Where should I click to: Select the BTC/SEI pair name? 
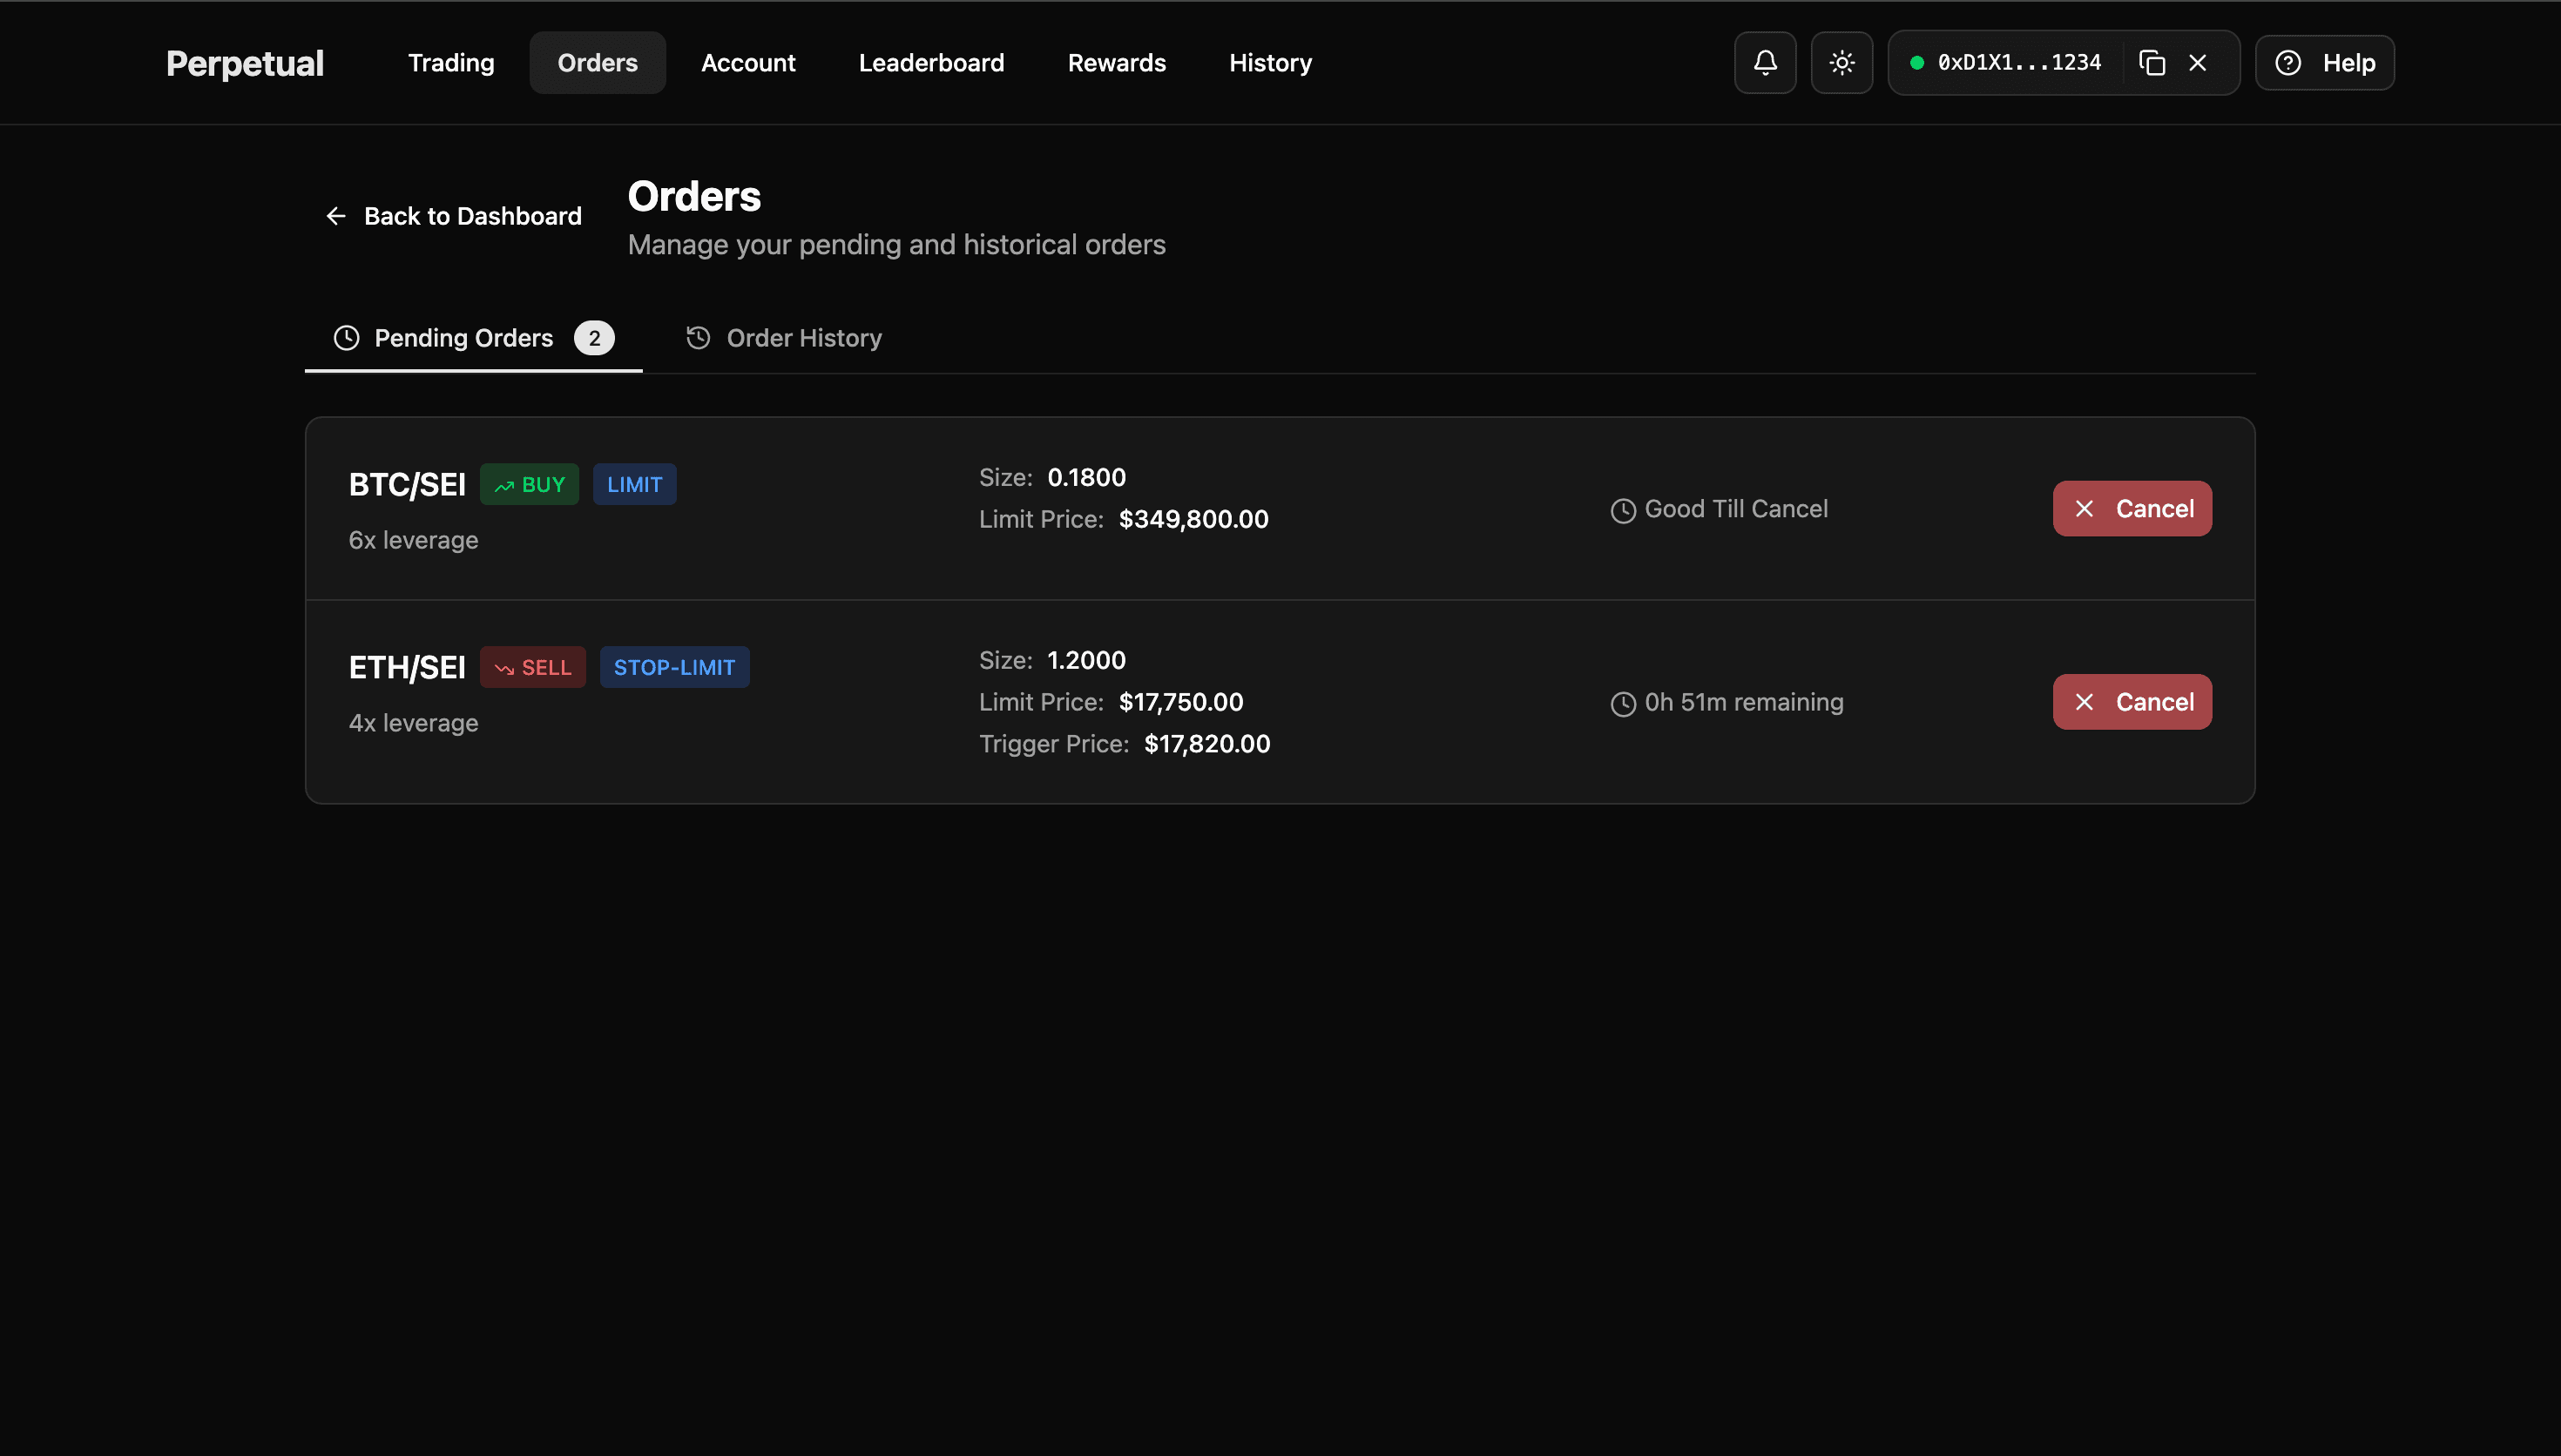407,485
